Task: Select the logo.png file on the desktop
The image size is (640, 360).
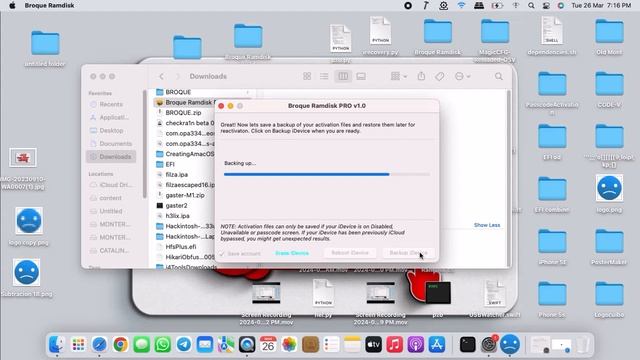Action: pyautogui.click(x=609, y=193)
